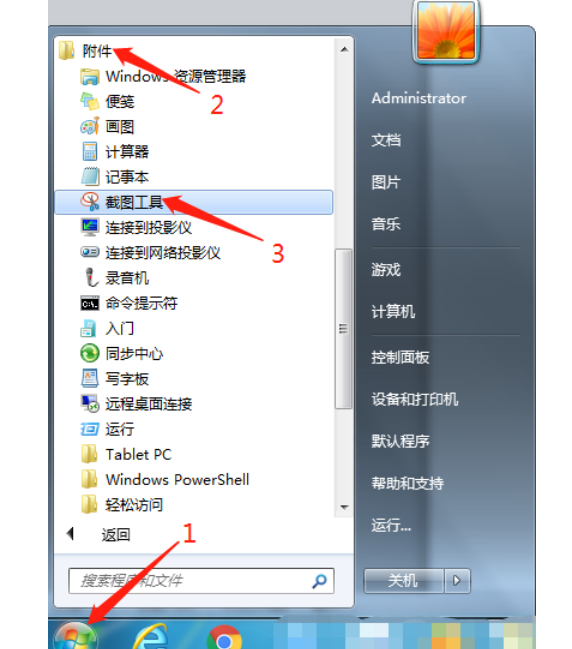Viewport: 572px width, 649px height.
Task: Open the Sync Center (同步中心) green icon
Action: tap(90, 353)
